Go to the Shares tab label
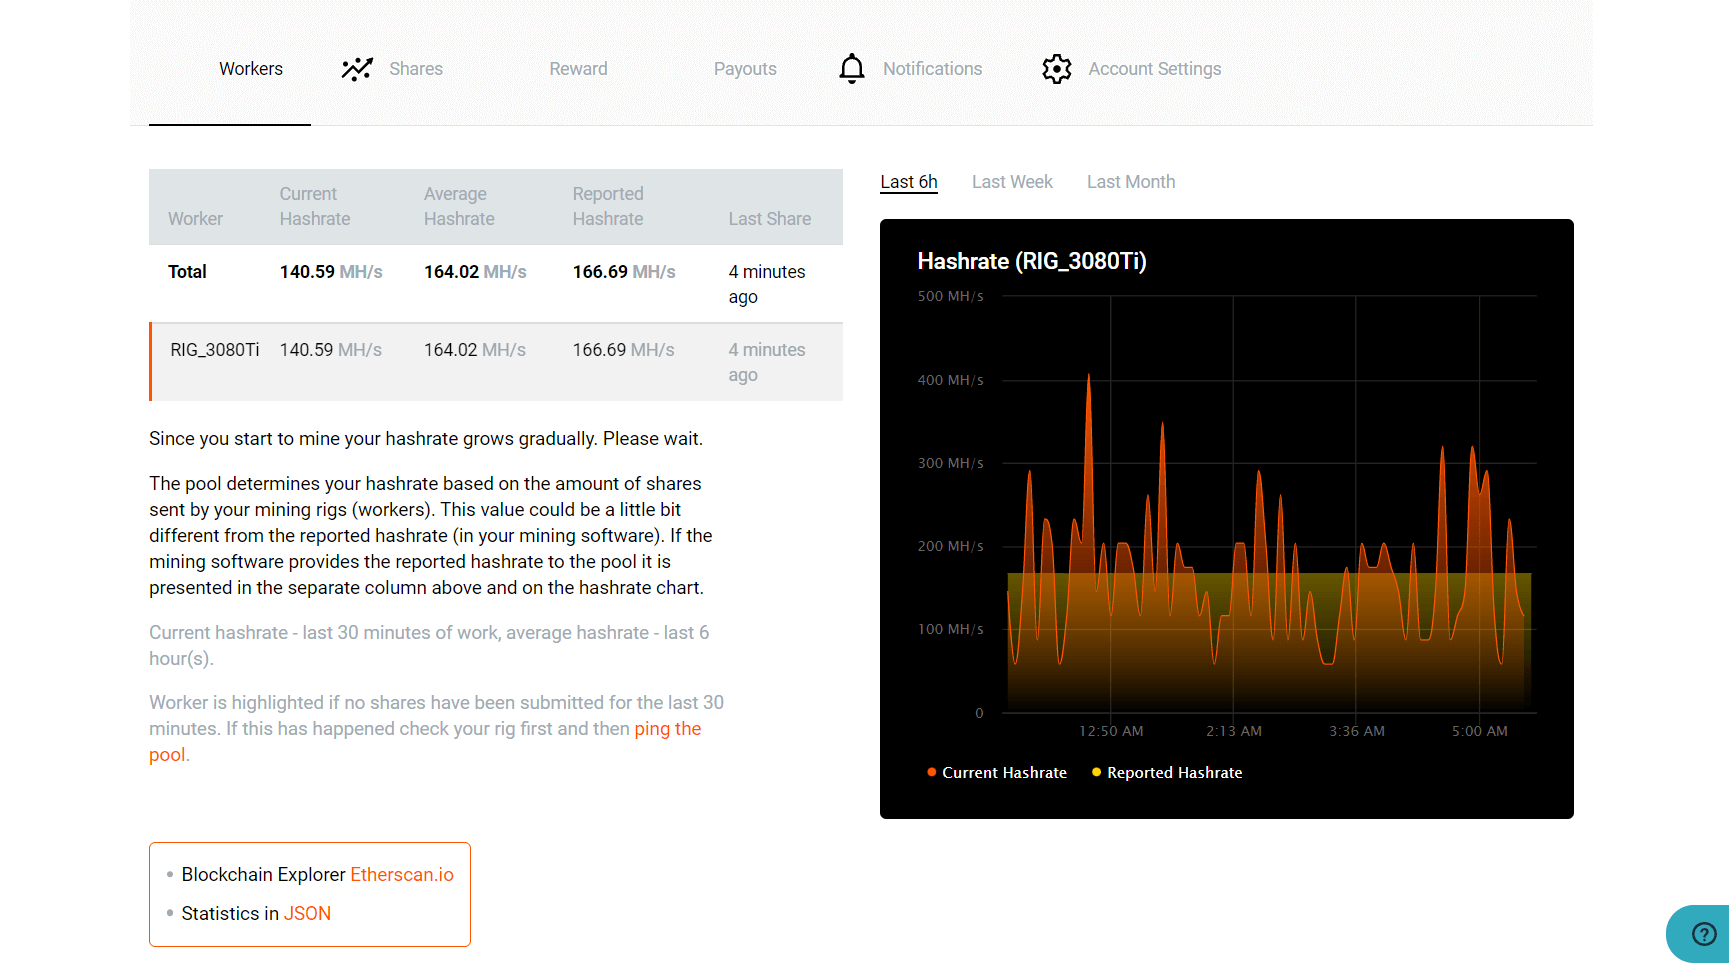Viewport: 1729px width, 973px height. [x=416, y=69]
